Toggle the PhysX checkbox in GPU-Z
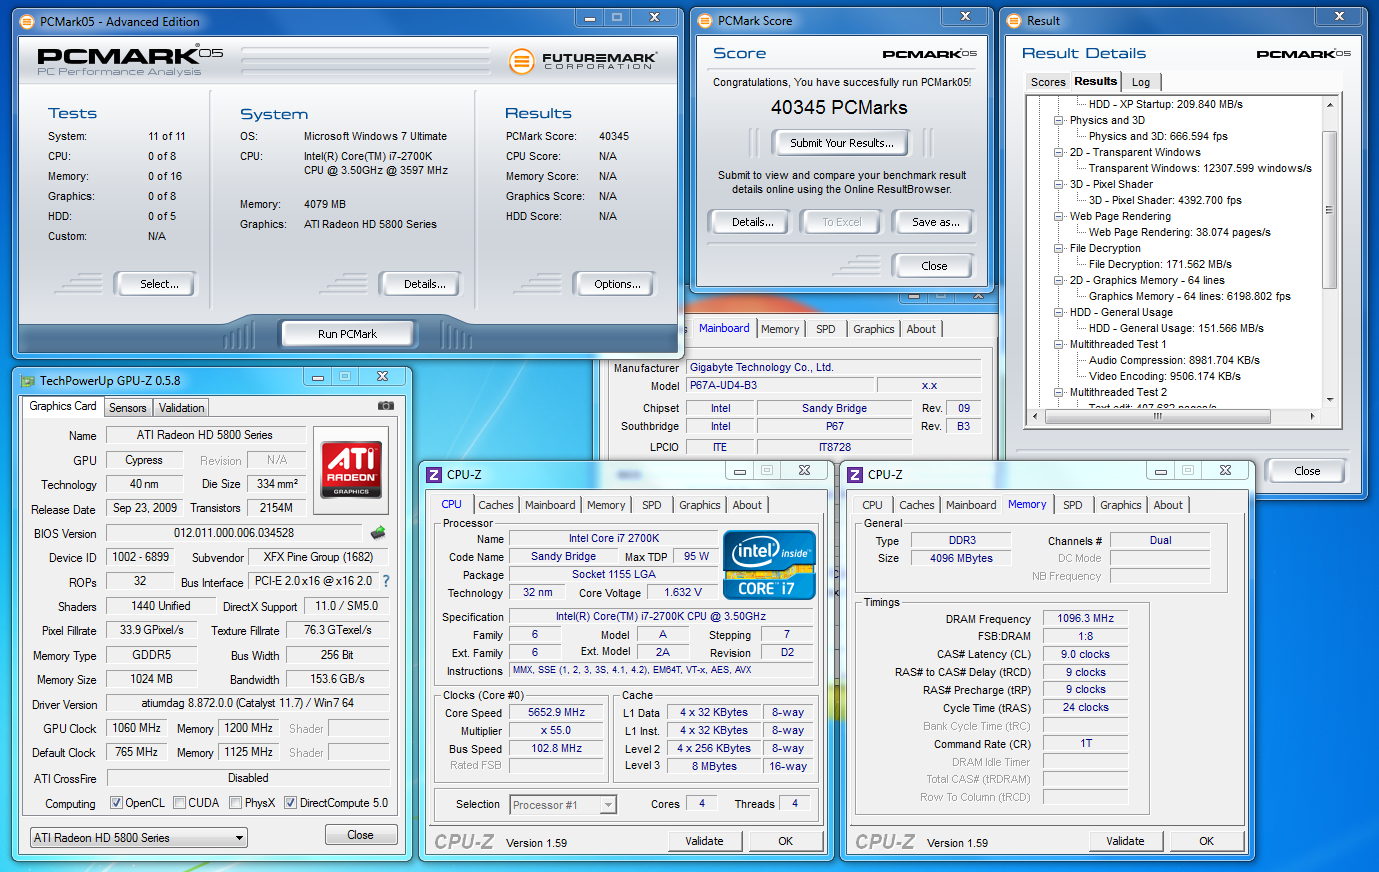This screenshot has width=1379, height=872. click(x=235, y=803)
